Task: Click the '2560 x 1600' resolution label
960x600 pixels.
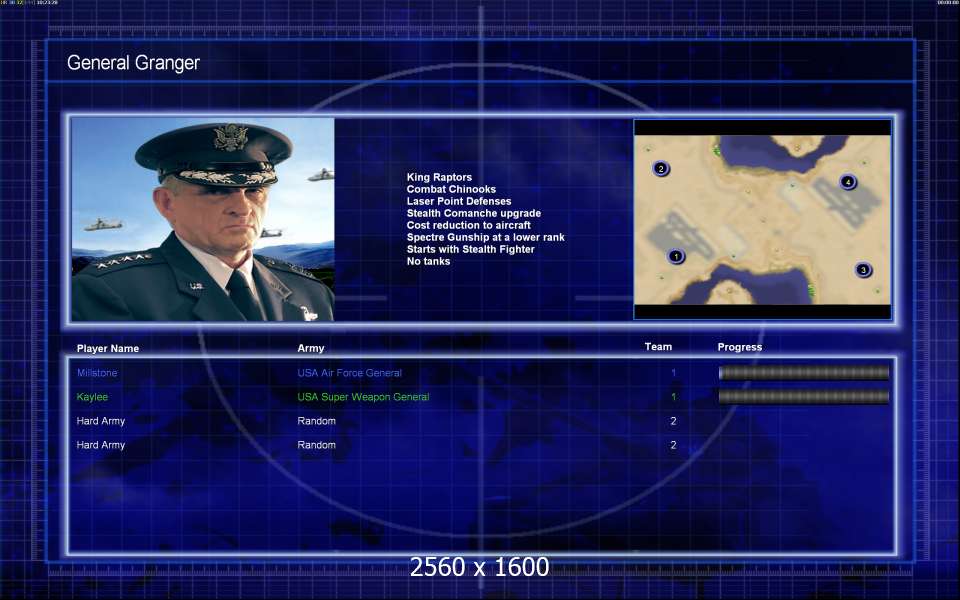Action: [479, 567]
